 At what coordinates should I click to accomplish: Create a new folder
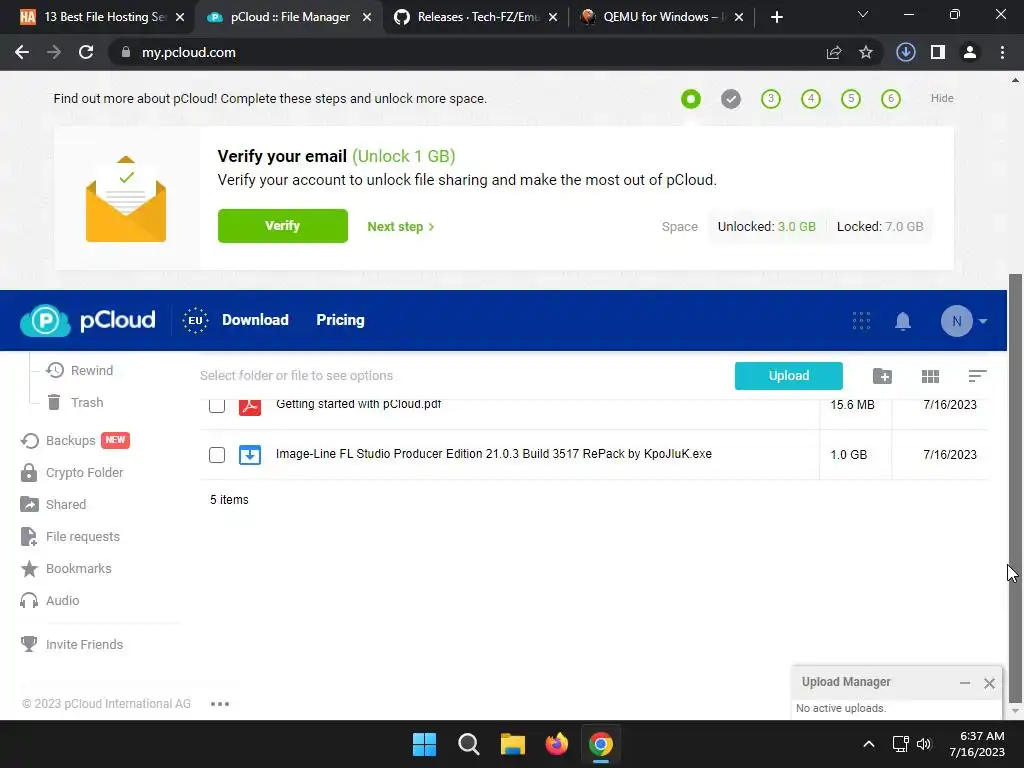tap(882, 376)
